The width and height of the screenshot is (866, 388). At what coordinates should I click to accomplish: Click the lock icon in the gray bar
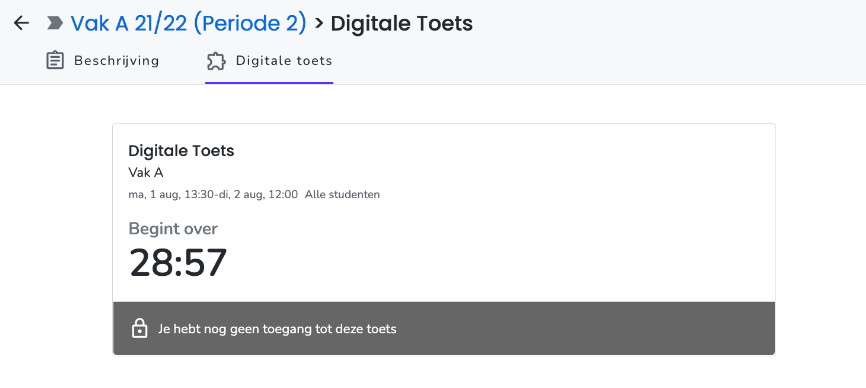pyautogui.click(x=140, y=328)
